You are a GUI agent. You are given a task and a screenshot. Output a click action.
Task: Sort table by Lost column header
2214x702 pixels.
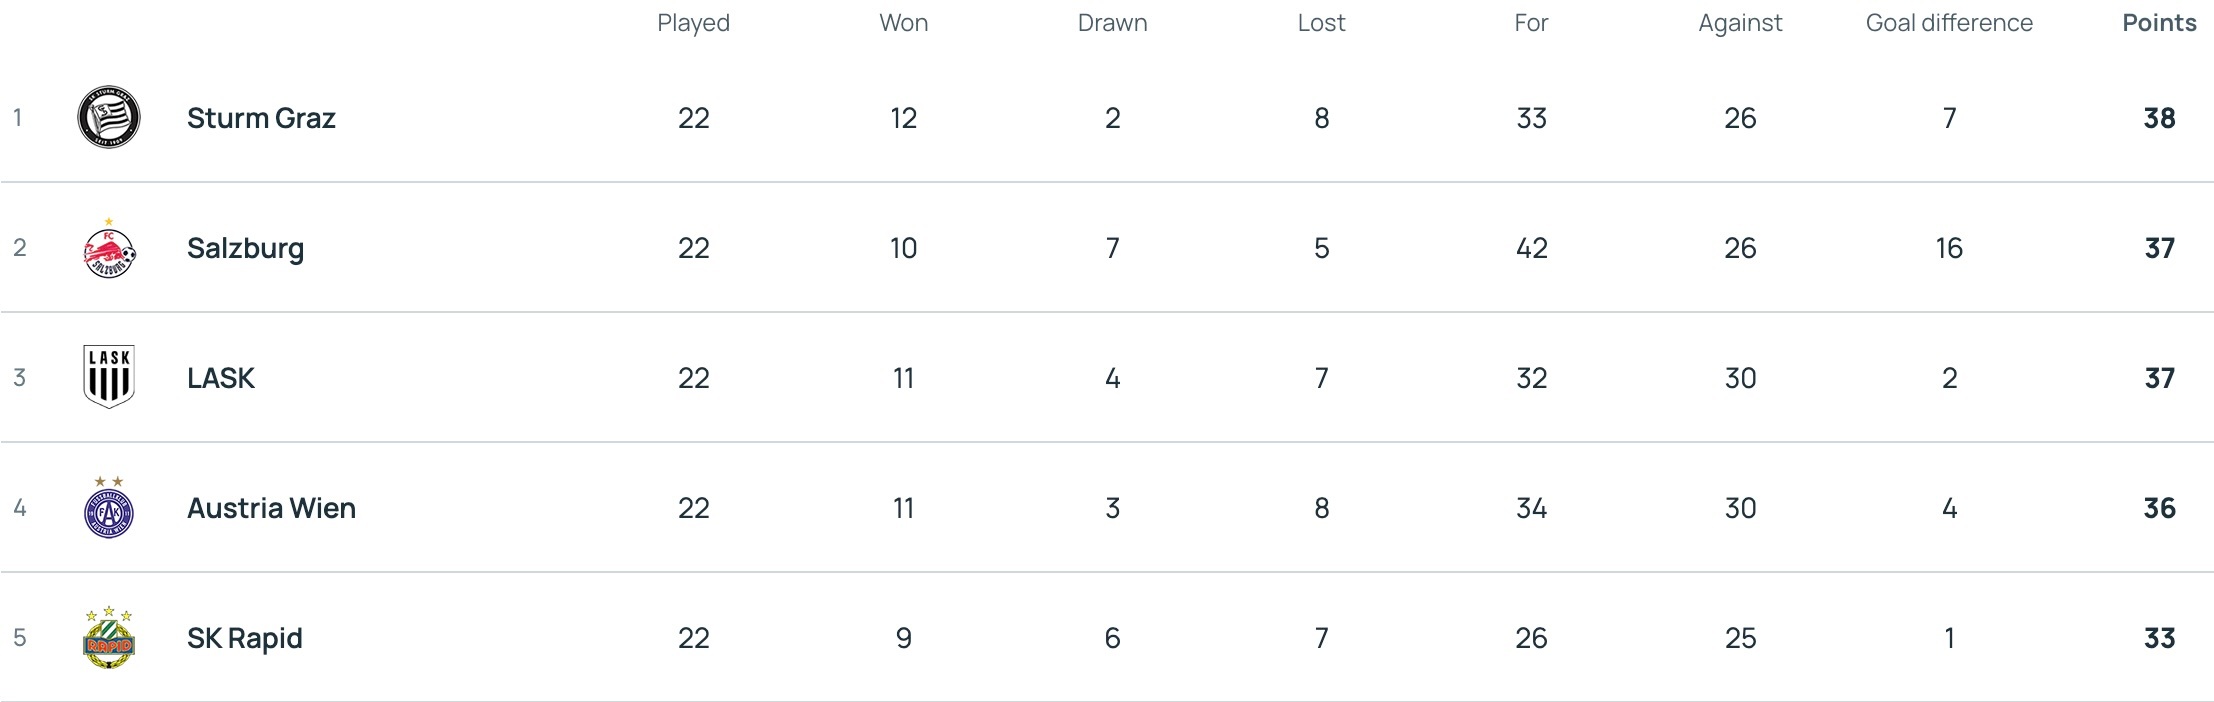click(1321, 23)
